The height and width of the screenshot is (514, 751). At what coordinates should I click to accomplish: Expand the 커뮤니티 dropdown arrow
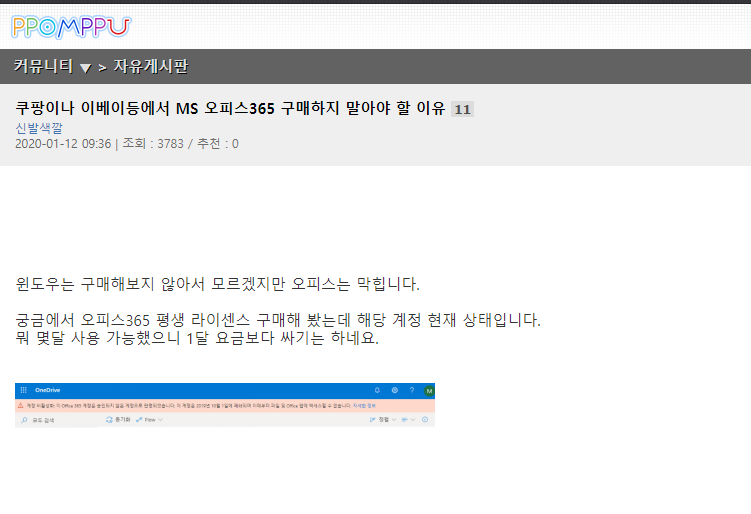pyautogui.click(x=85, y=68)
